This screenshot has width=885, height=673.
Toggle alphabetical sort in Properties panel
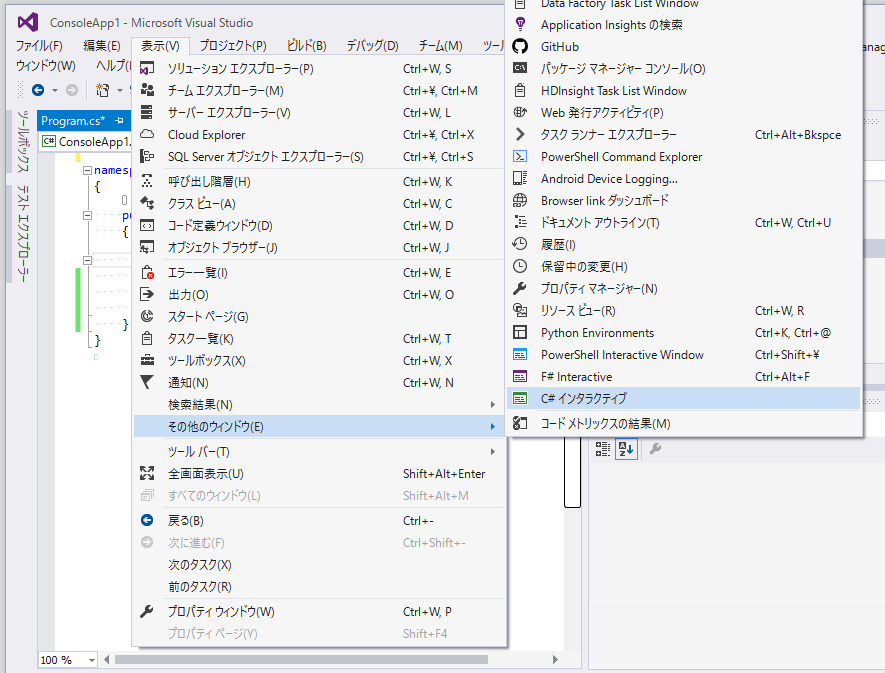click(x=626, y=449)
